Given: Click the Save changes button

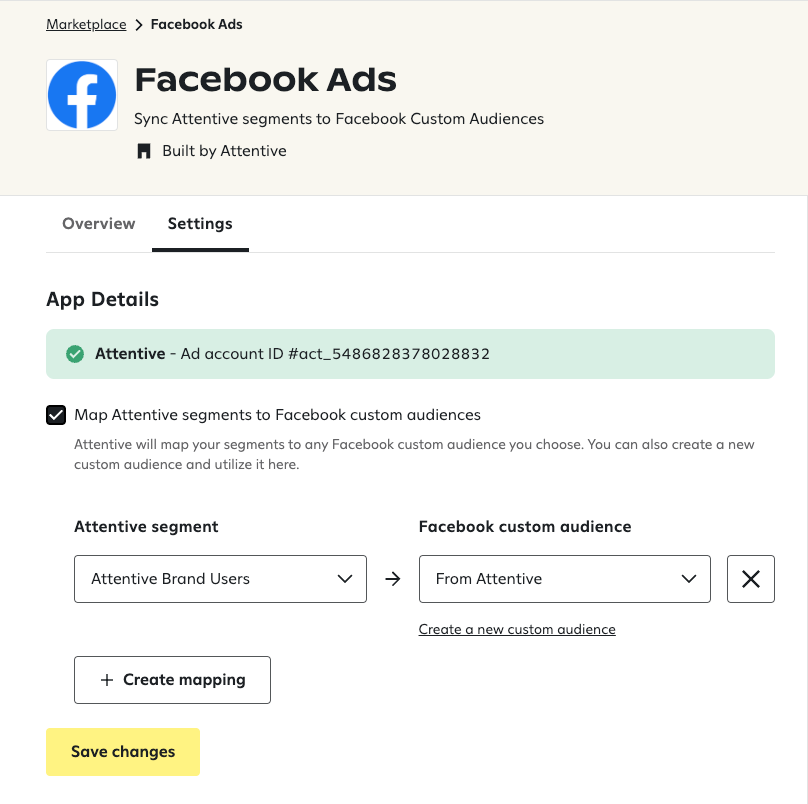Looking at the screenshot, I should (x=122, y=751).
